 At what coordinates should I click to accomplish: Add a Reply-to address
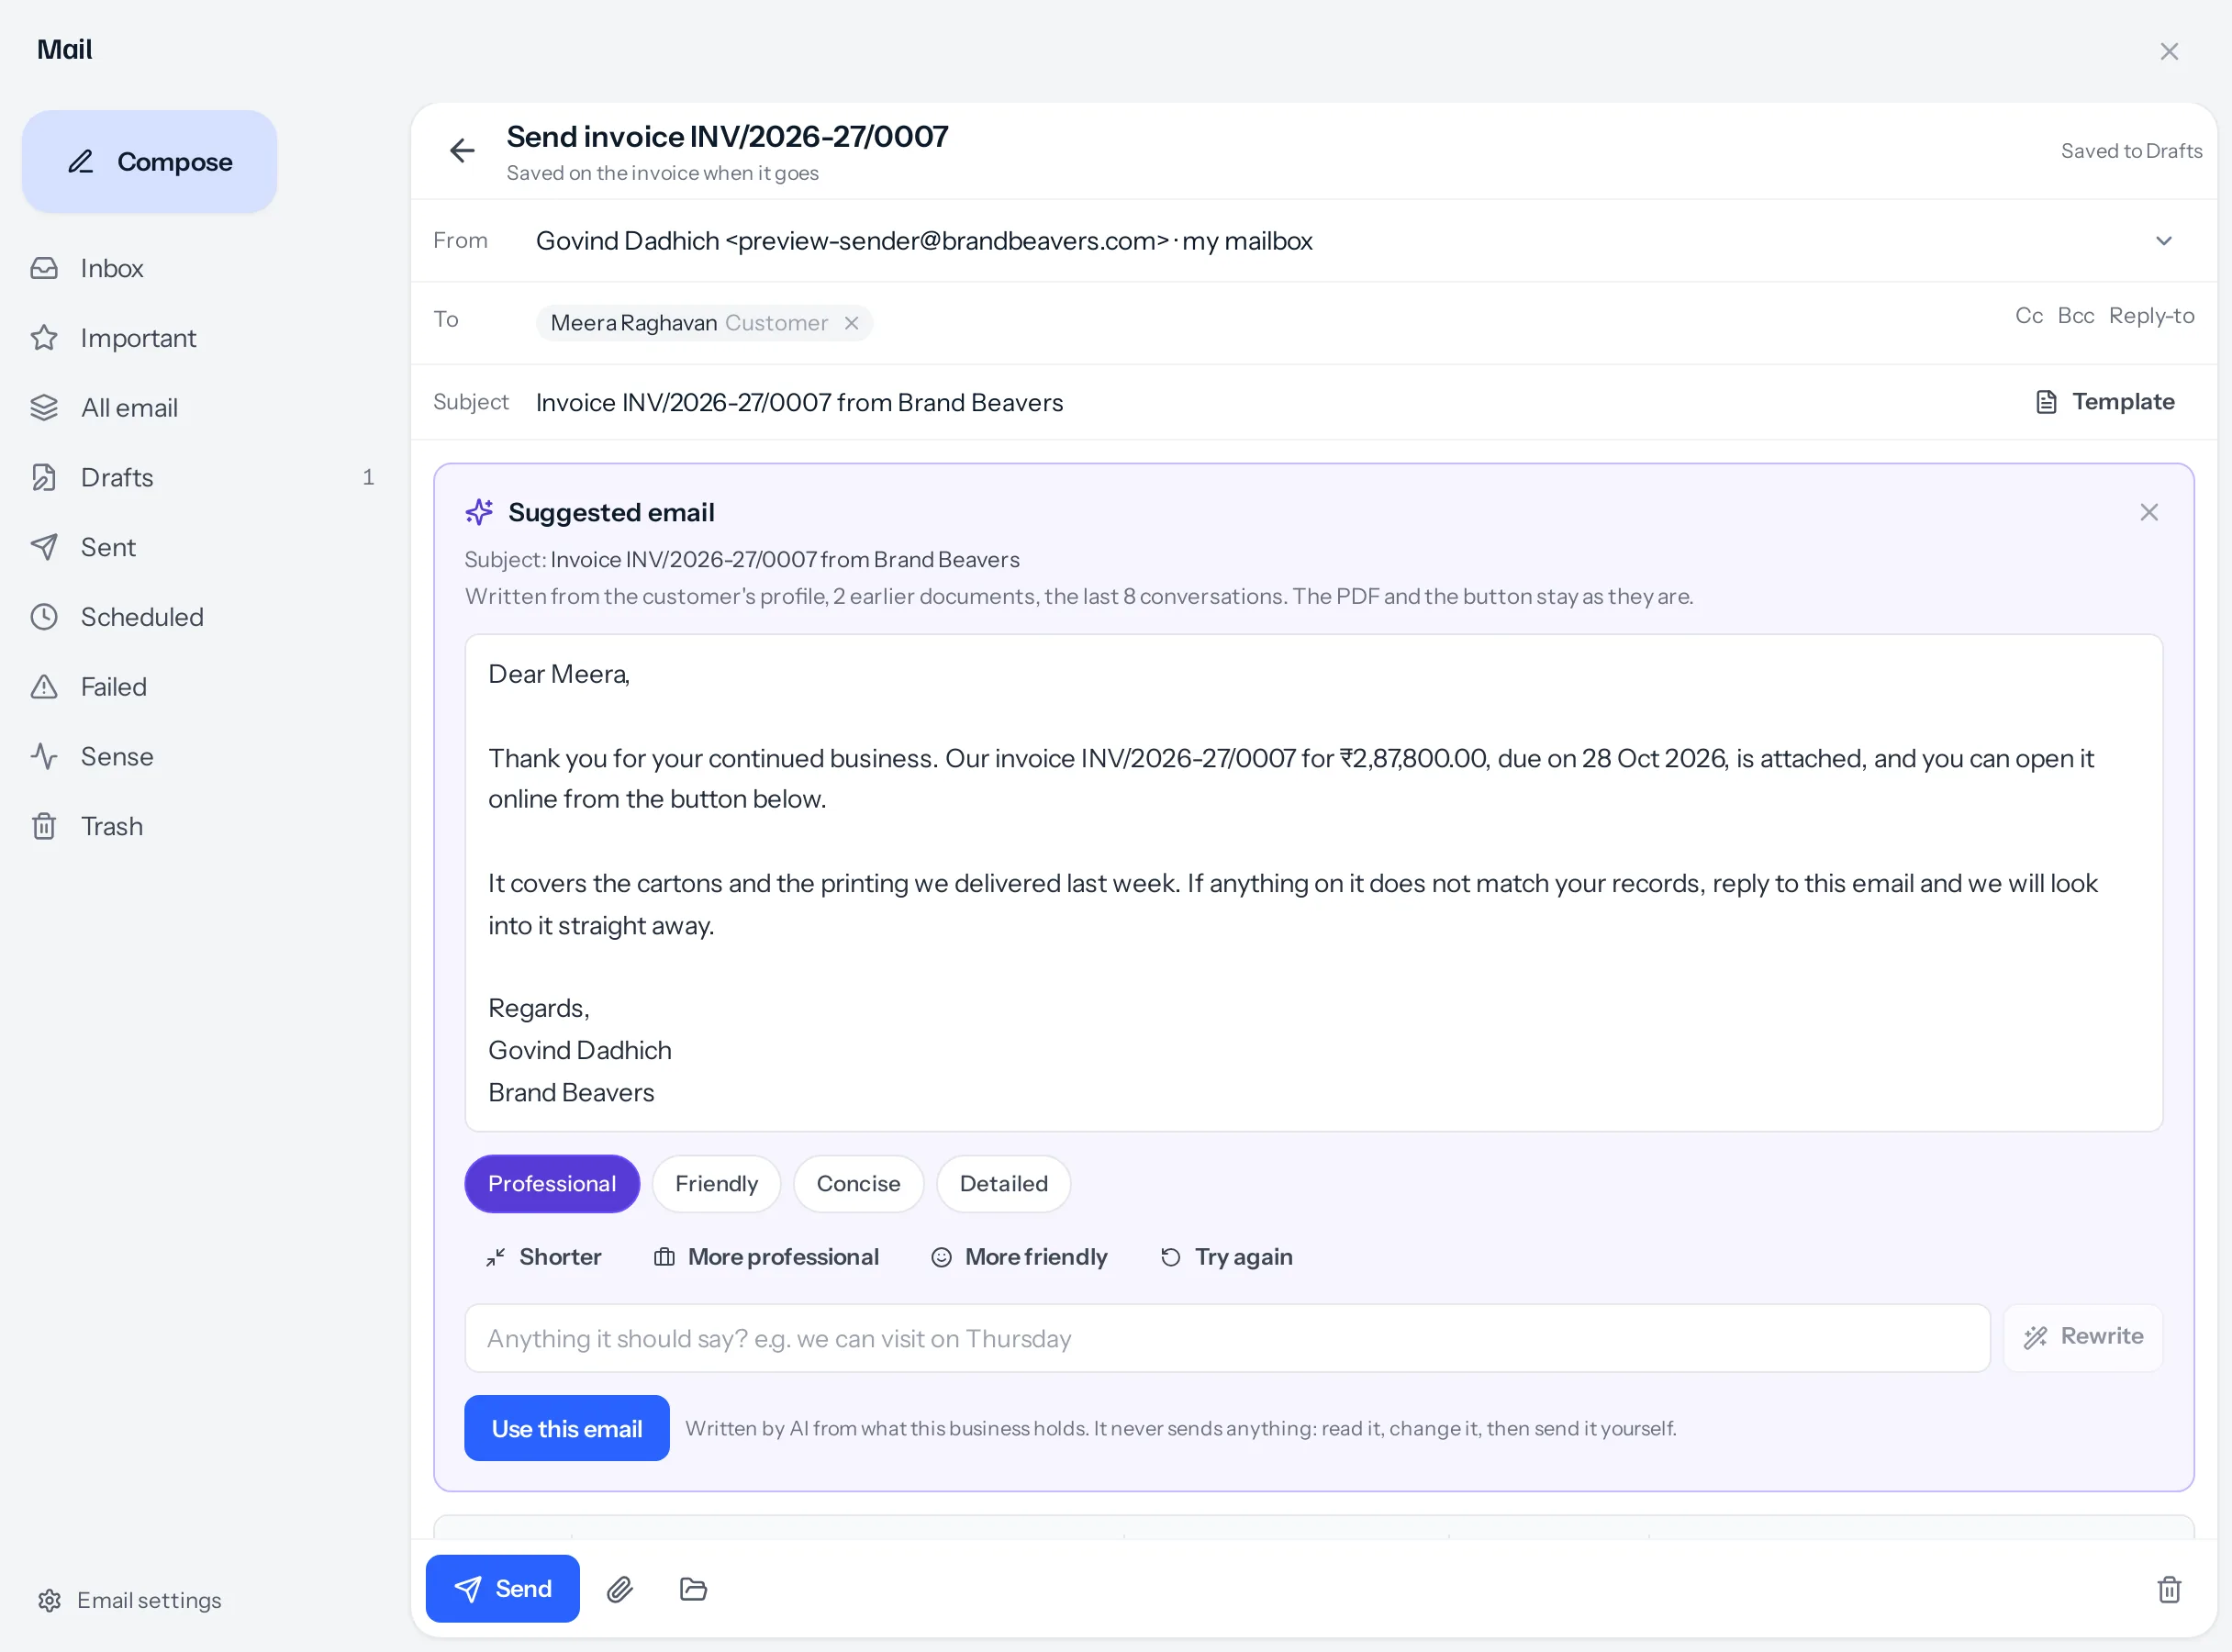click(2152, 316)
